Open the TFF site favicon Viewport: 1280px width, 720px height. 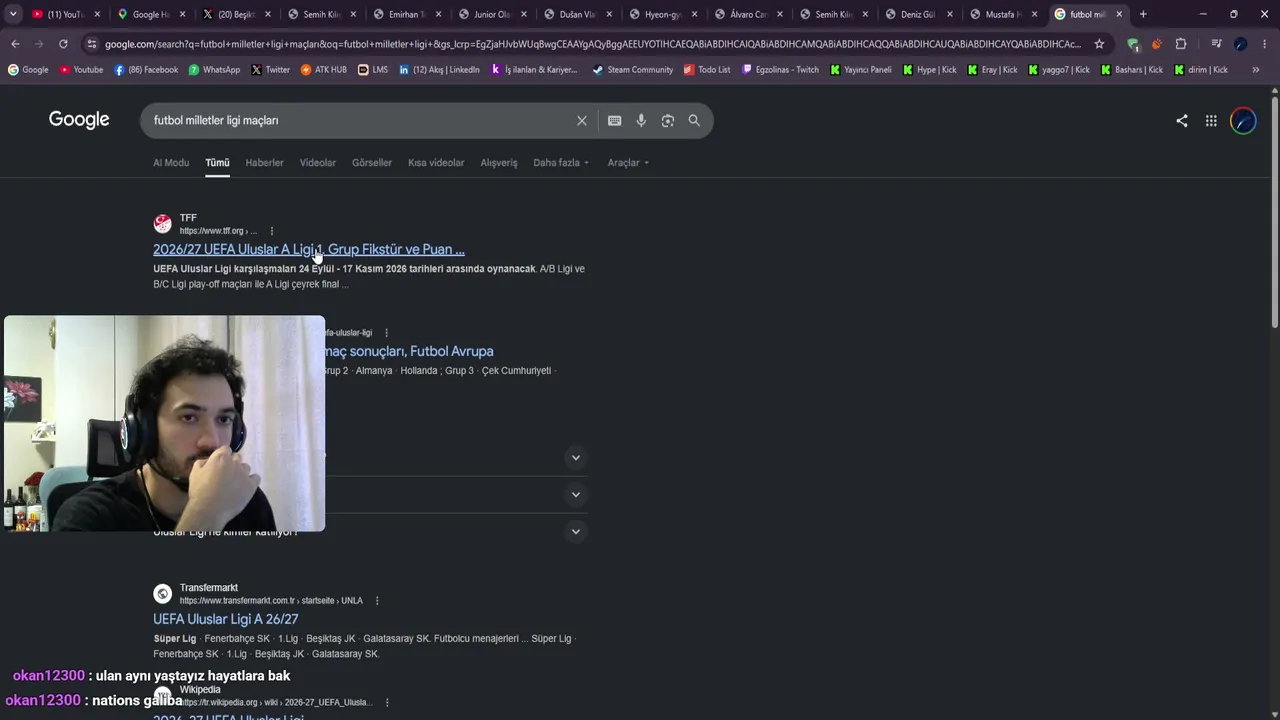162,224
